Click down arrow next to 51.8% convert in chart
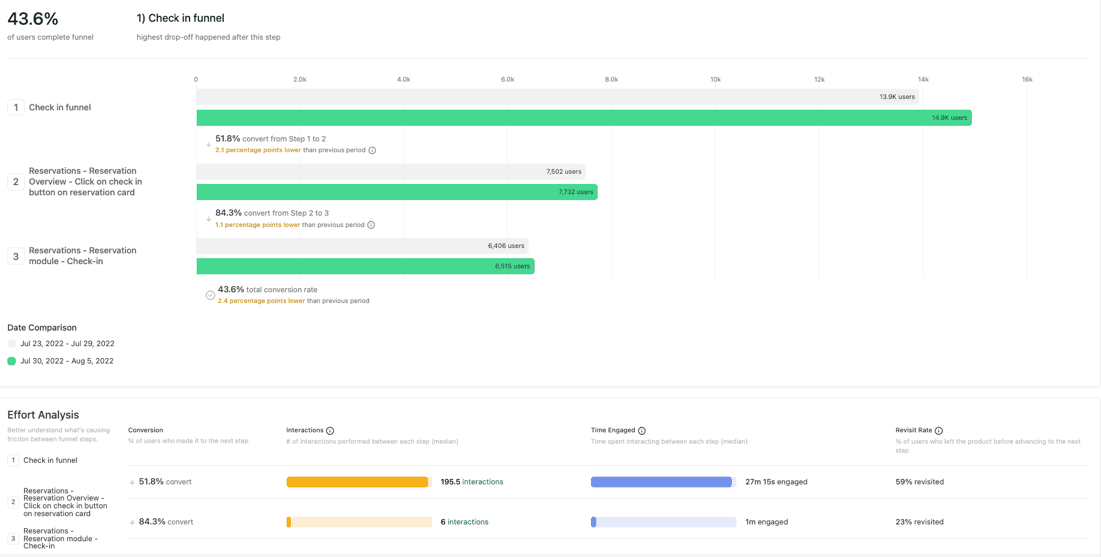The height and width of the screenshot is (557, 1101). coord(208,145)
